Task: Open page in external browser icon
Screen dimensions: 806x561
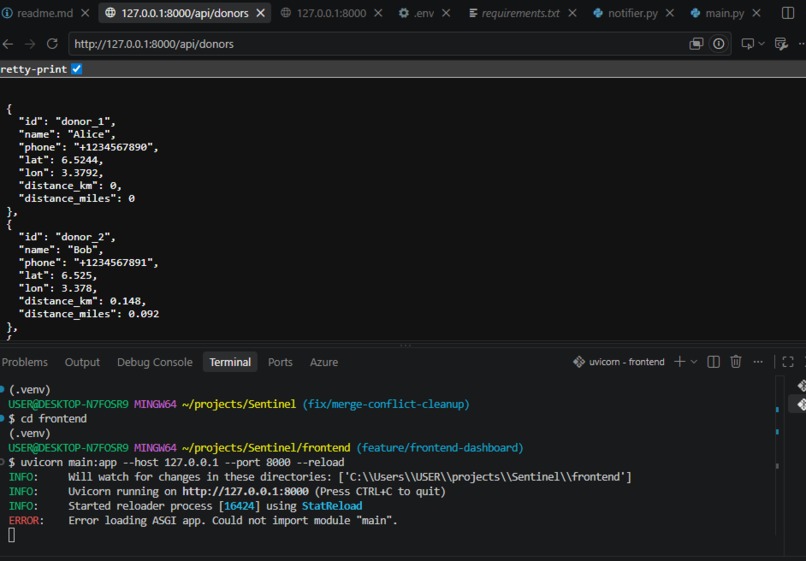Action: click(696, 44)
